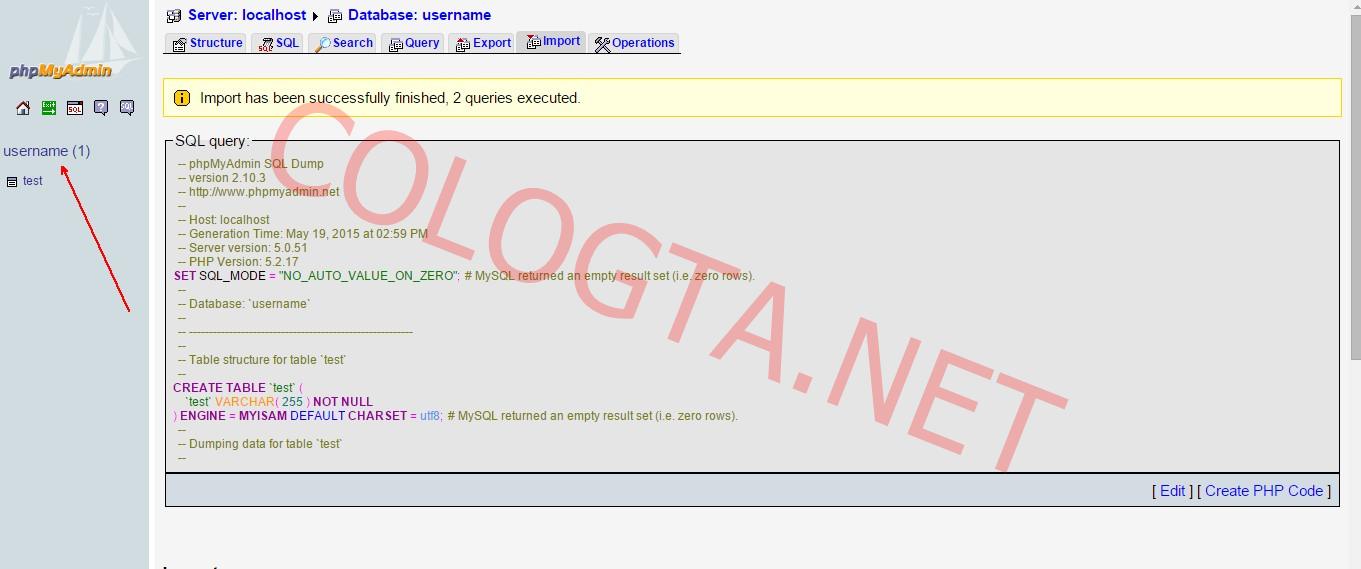Image resolution: width=1361 pixels, height=569 pixels.
Task: Open the username (1) database link
Action: click(x=46, y=151)
